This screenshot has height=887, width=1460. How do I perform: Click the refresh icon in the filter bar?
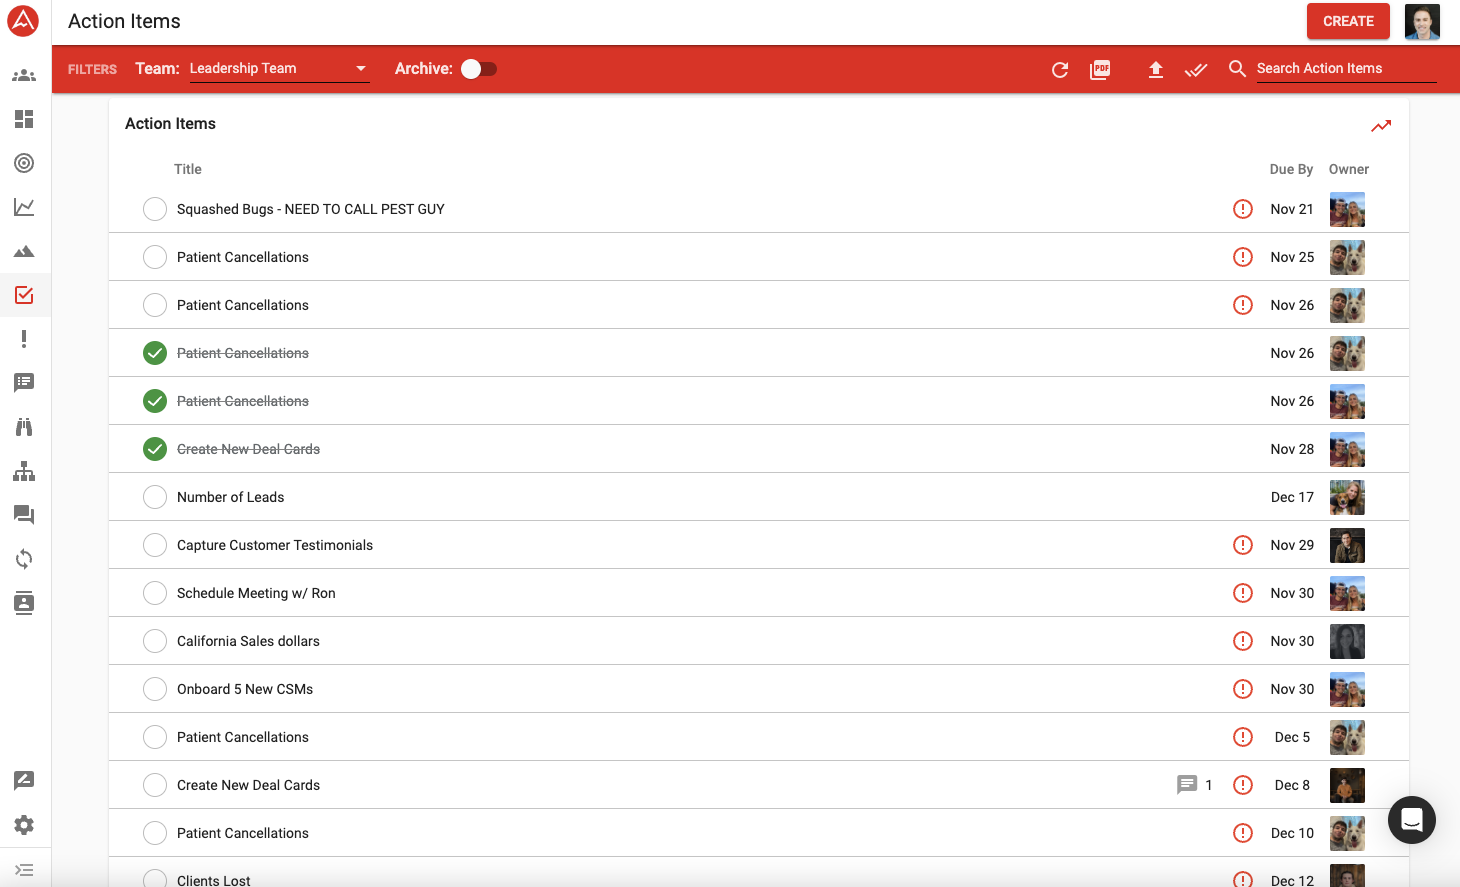tap(1060, 69)
